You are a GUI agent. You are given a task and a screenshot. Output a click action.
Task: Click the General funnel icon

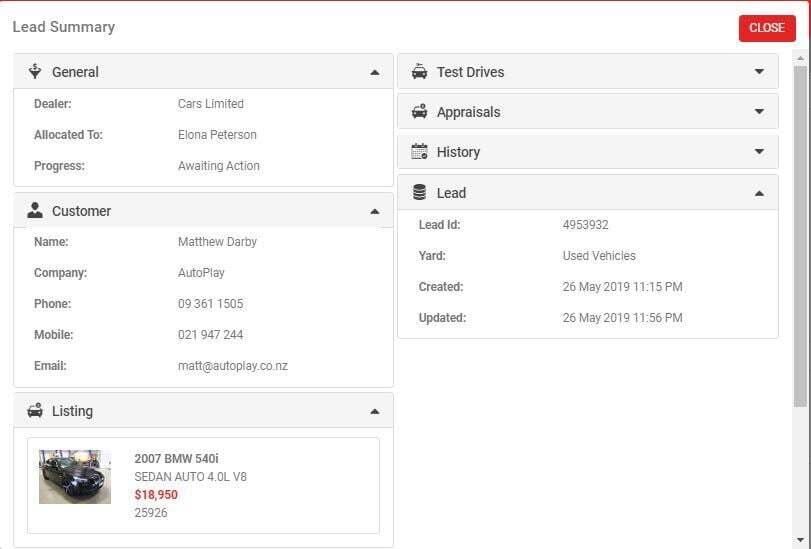tap(35, 71)
